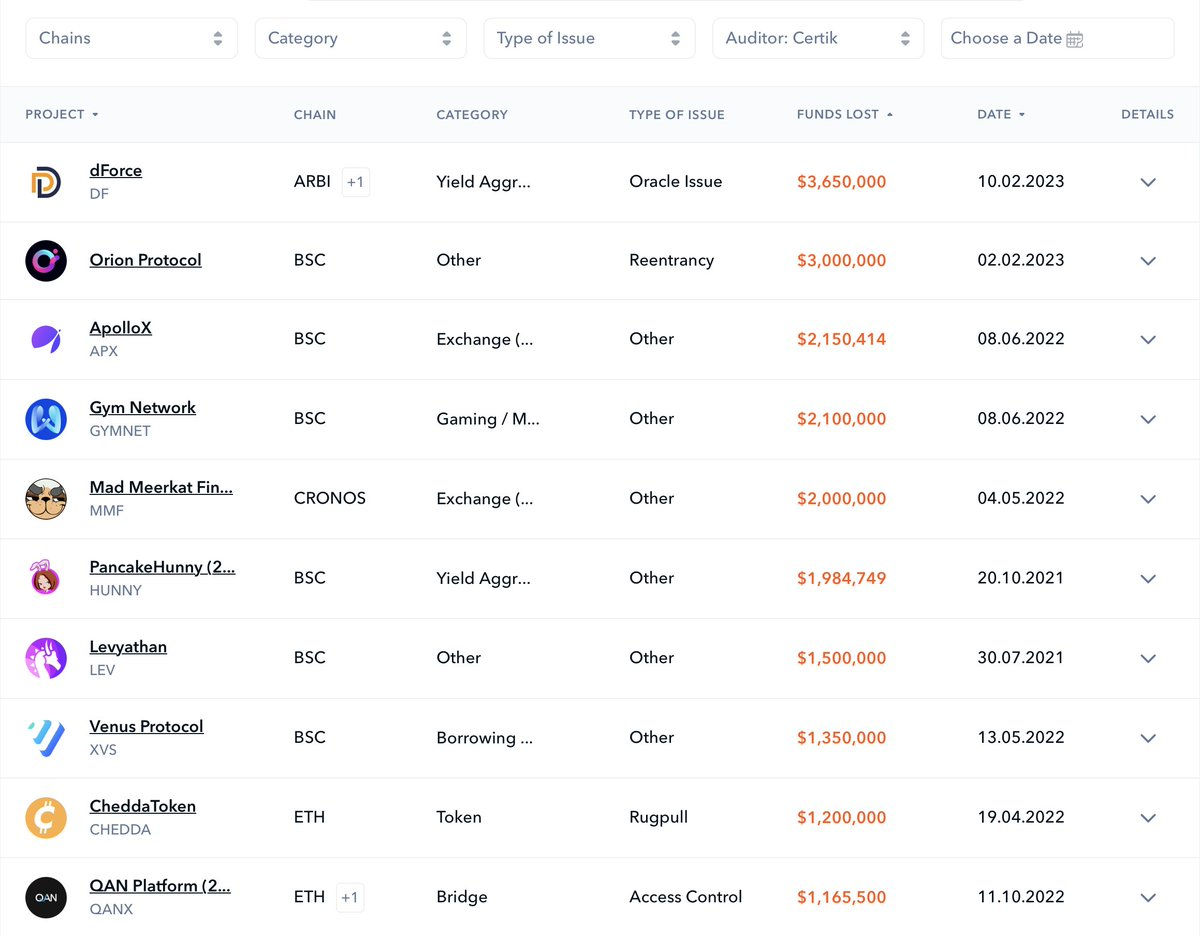Open the Orion Protocol project link
This screenshot has height=937, width=1200.
[146, 260]
